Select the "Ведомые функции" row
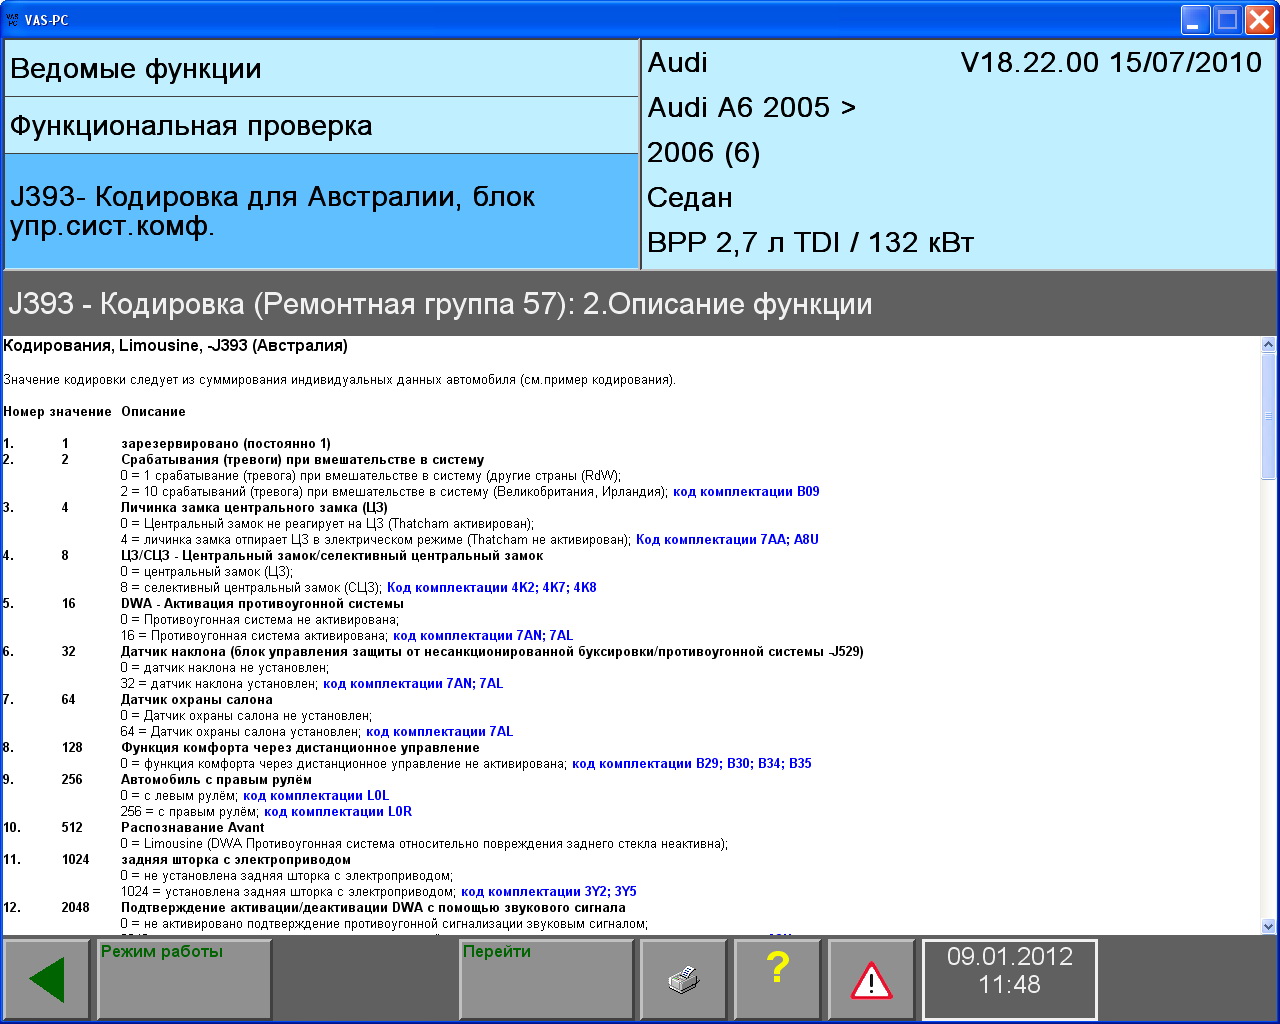This screenshot has width=1280, height=1024. pos(321,69)
